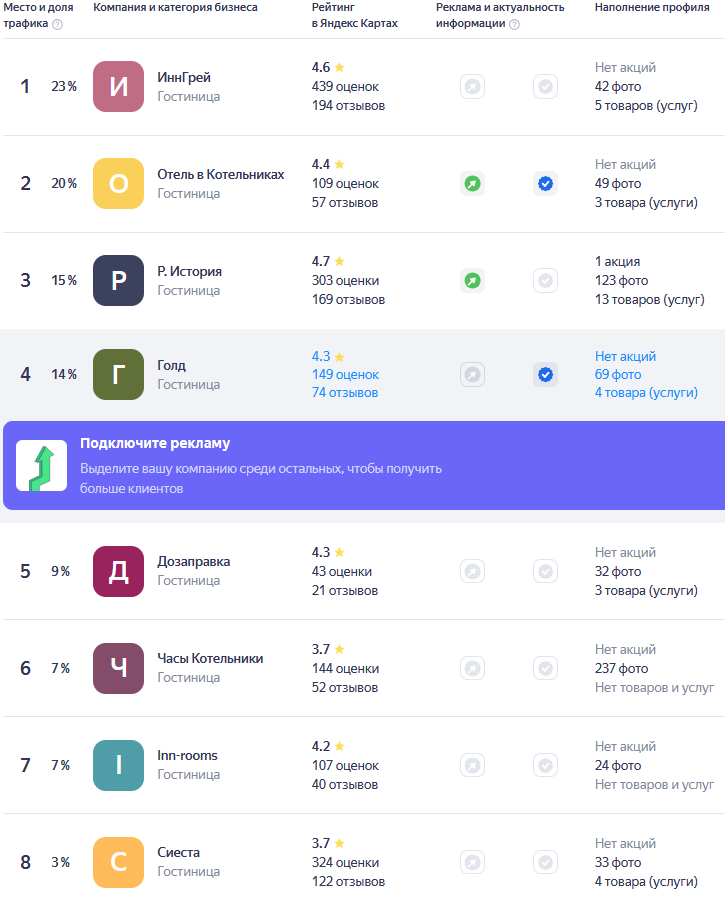Click the grey advertising icon for ИннГрей
The height and width of the screenshot is (902, 725).
472,87
